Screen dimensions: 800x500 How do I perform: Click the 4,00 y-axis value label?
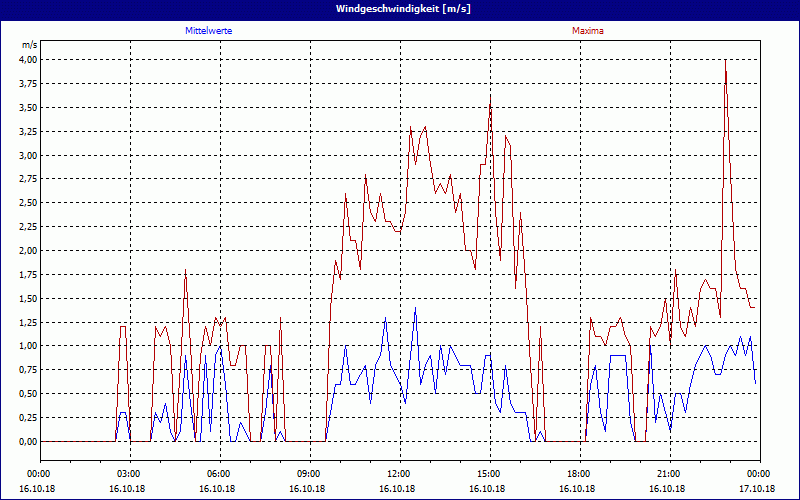click(27, 60)
